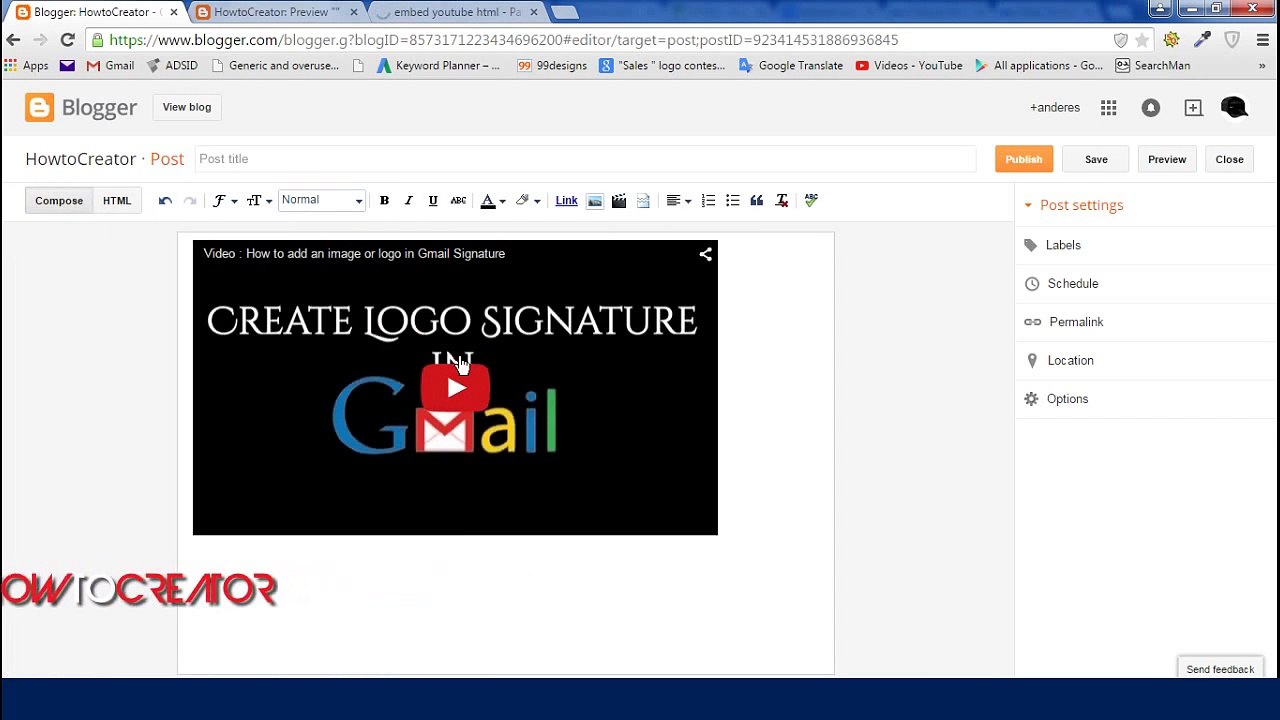This screenshot has width=1280, height=720.
Task: Open the 99designs bookmark
Action: tap(552, 66)
